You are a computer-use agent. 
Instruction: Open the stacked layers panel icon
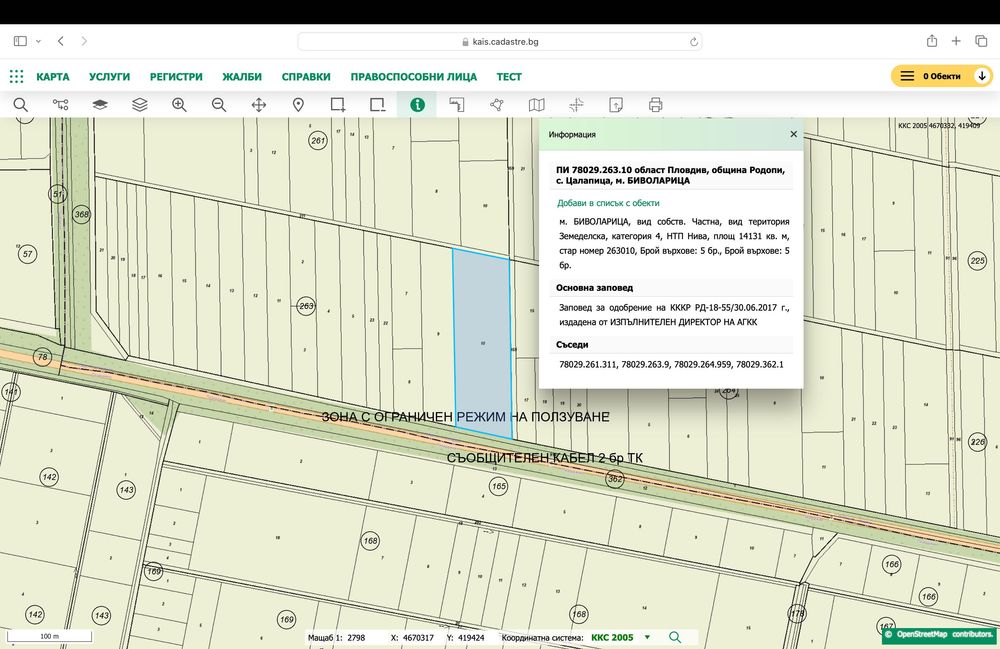(x=139, y=104)
